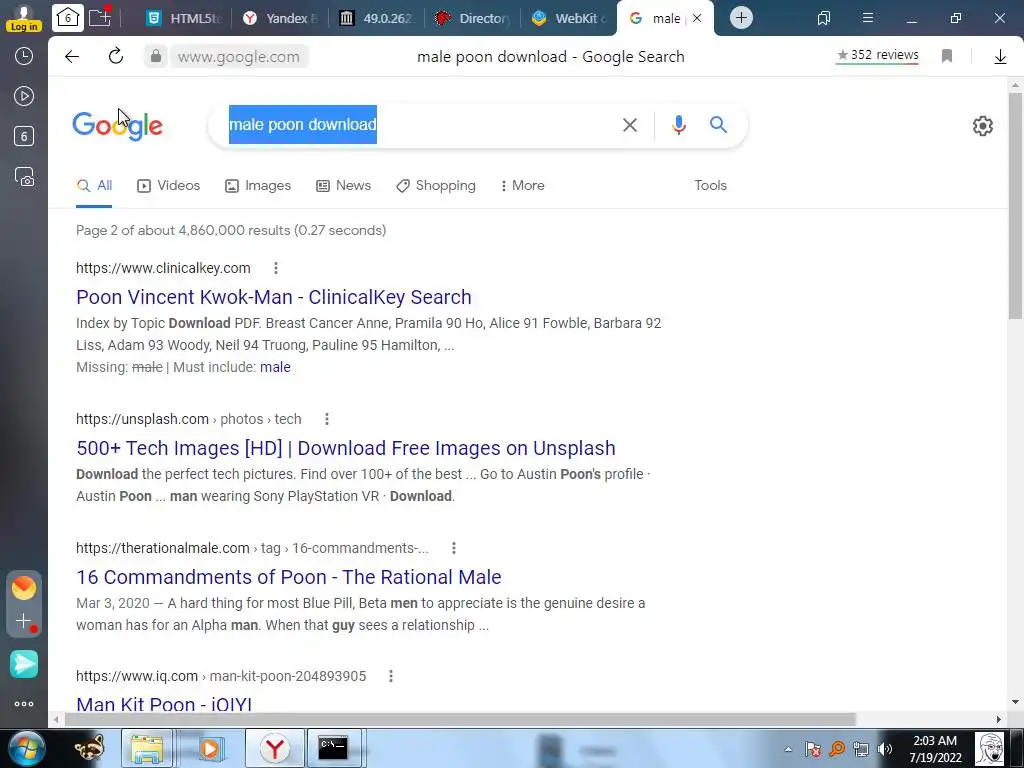This screenshot has height=768, width=1024.
Task: Open Man Kit Poon iQIYI result
Action: click(x=164, y=704)
